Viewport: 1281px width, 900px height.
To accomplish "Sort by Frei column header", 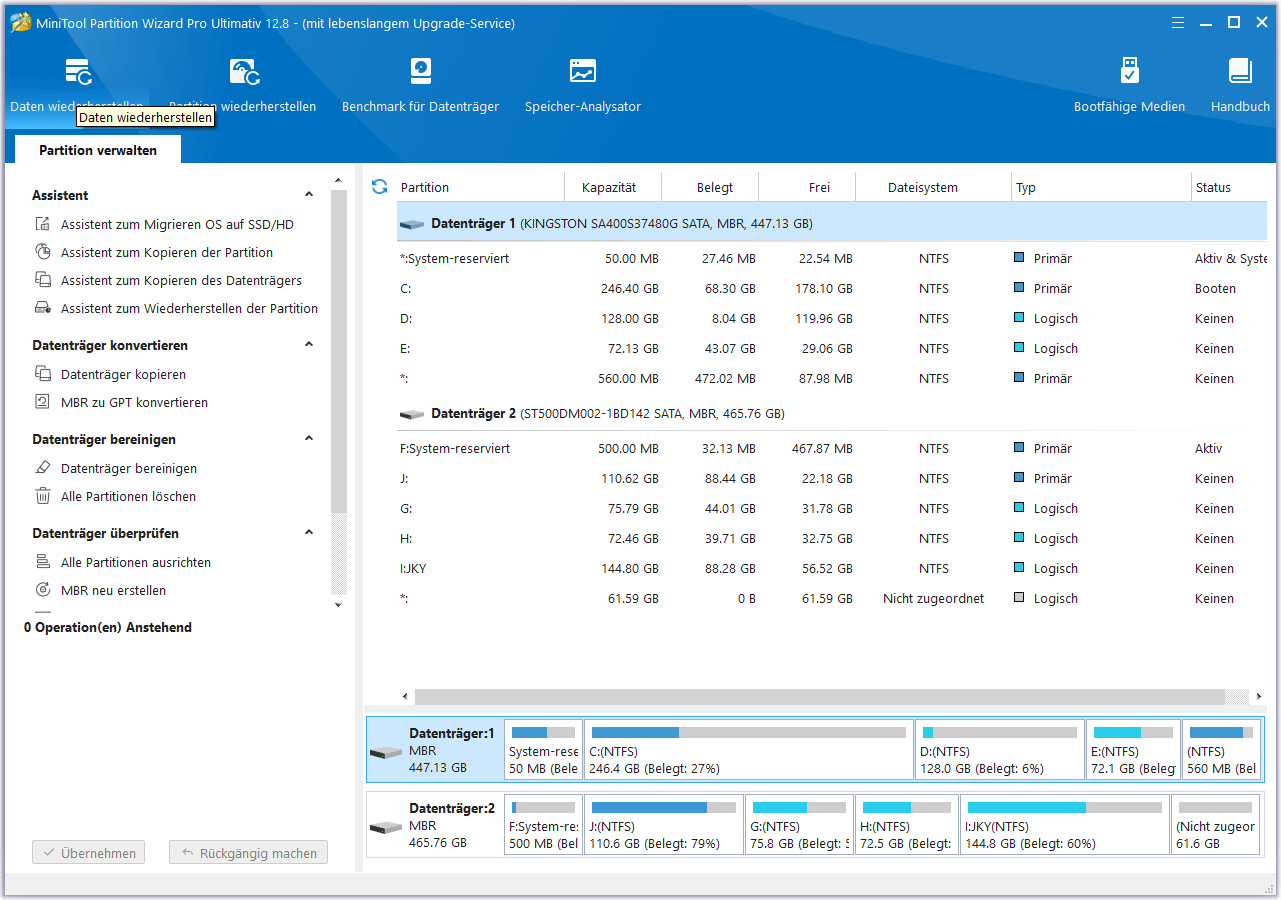I will (807, 187).
